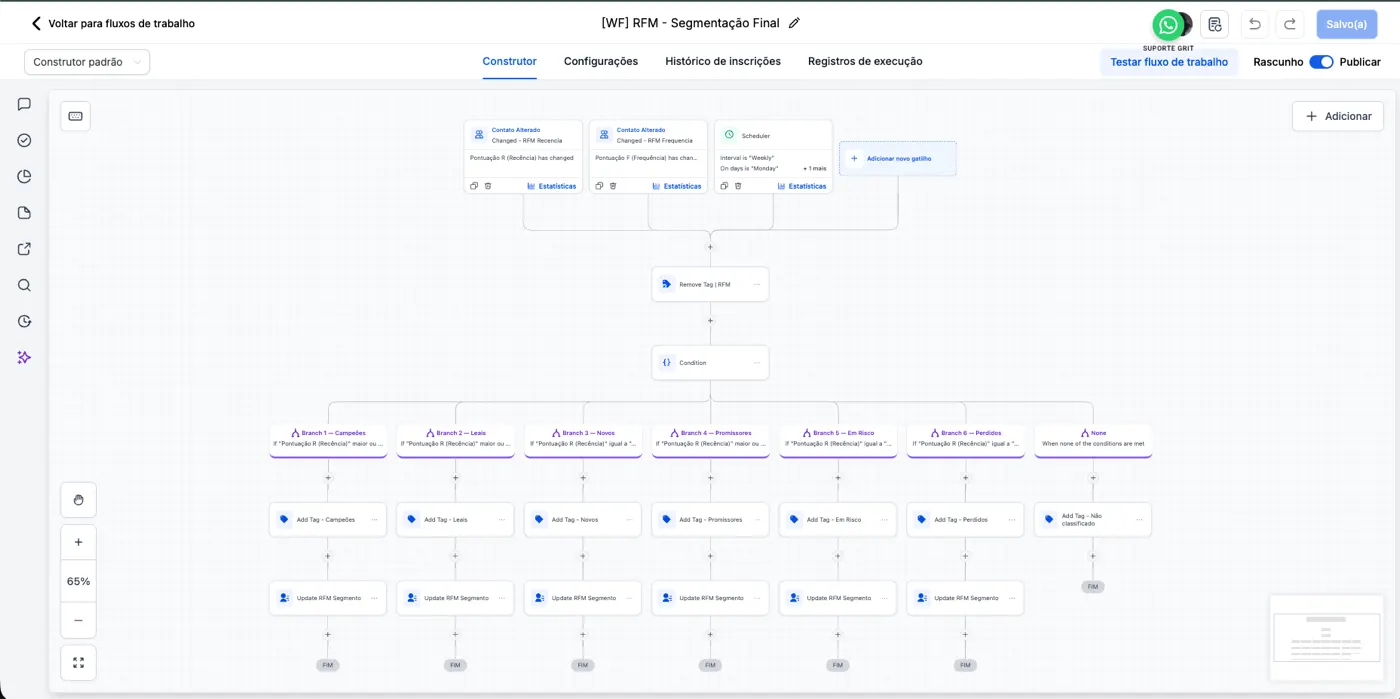1400x699 pixels.
Task: Select the Branch 5 — Em Risco node
Action: (x=838, y=439)
